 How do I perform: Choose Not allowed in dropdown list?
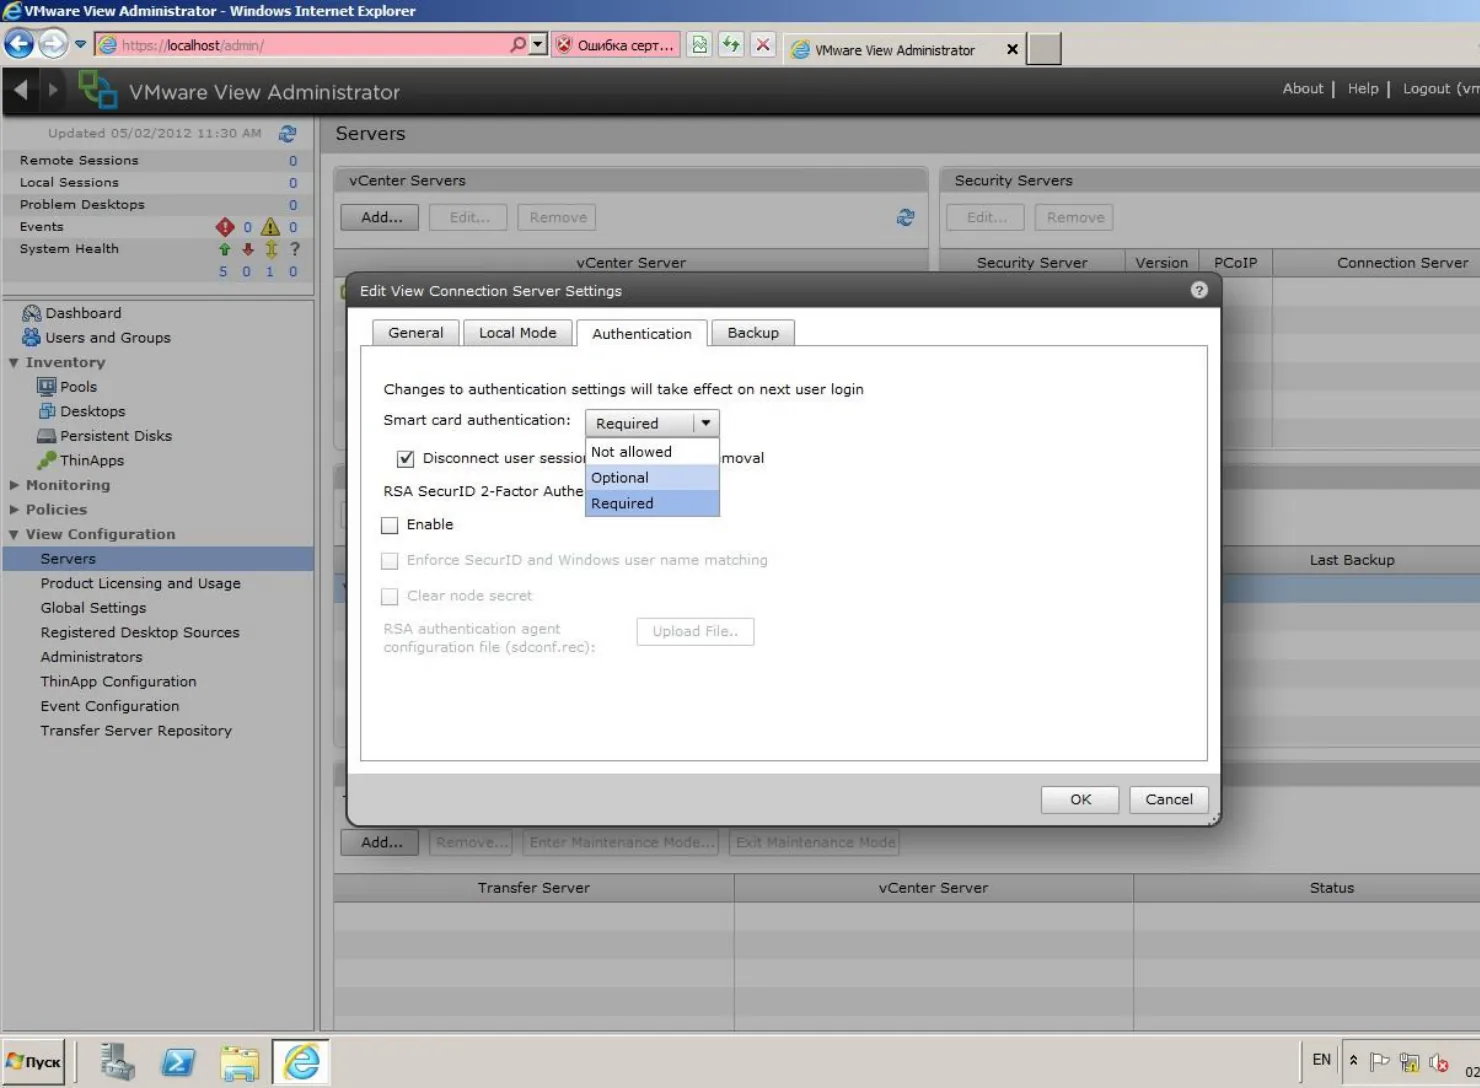[652, 452]
